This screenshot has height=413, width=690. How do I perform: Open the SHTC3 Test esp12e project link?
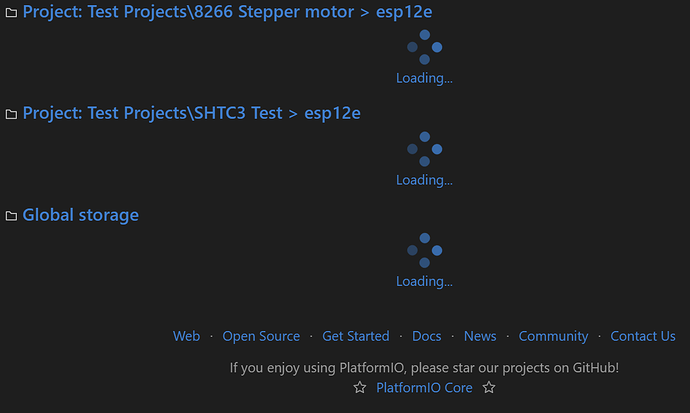click(191, 113)
